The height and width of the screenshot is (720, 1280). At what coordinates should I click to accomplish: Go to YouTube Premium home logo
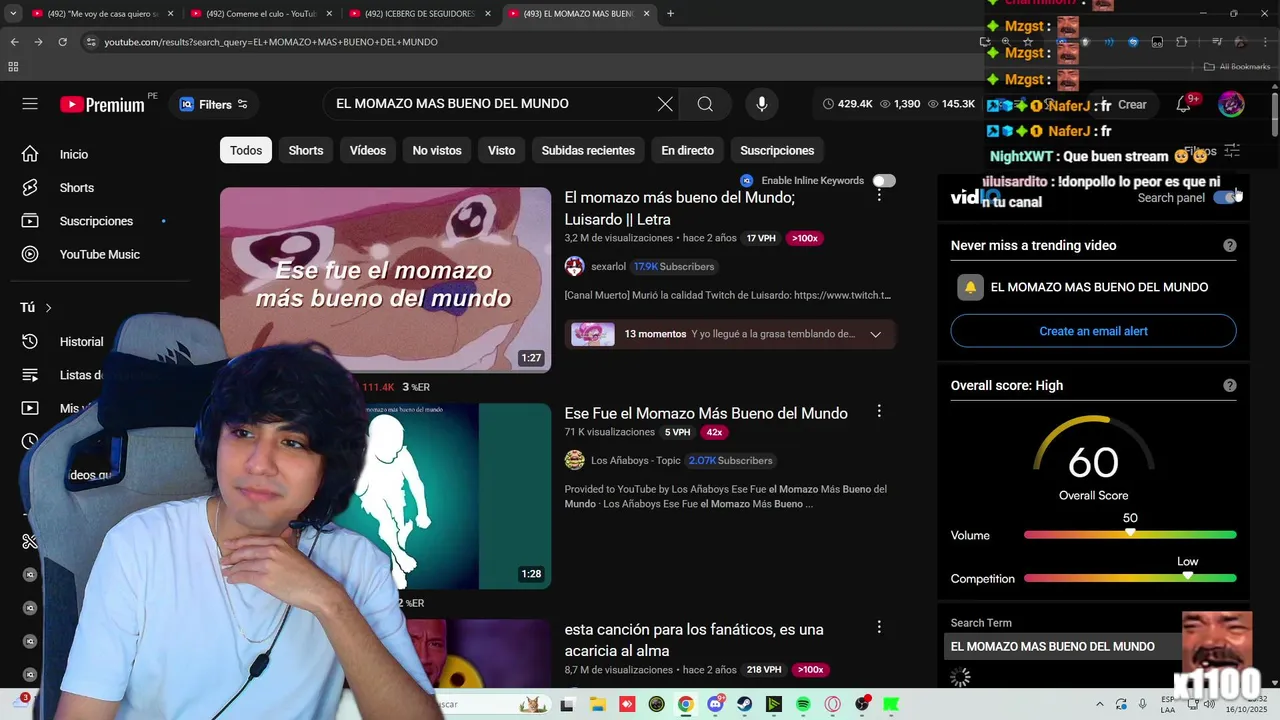click(103, 104)
